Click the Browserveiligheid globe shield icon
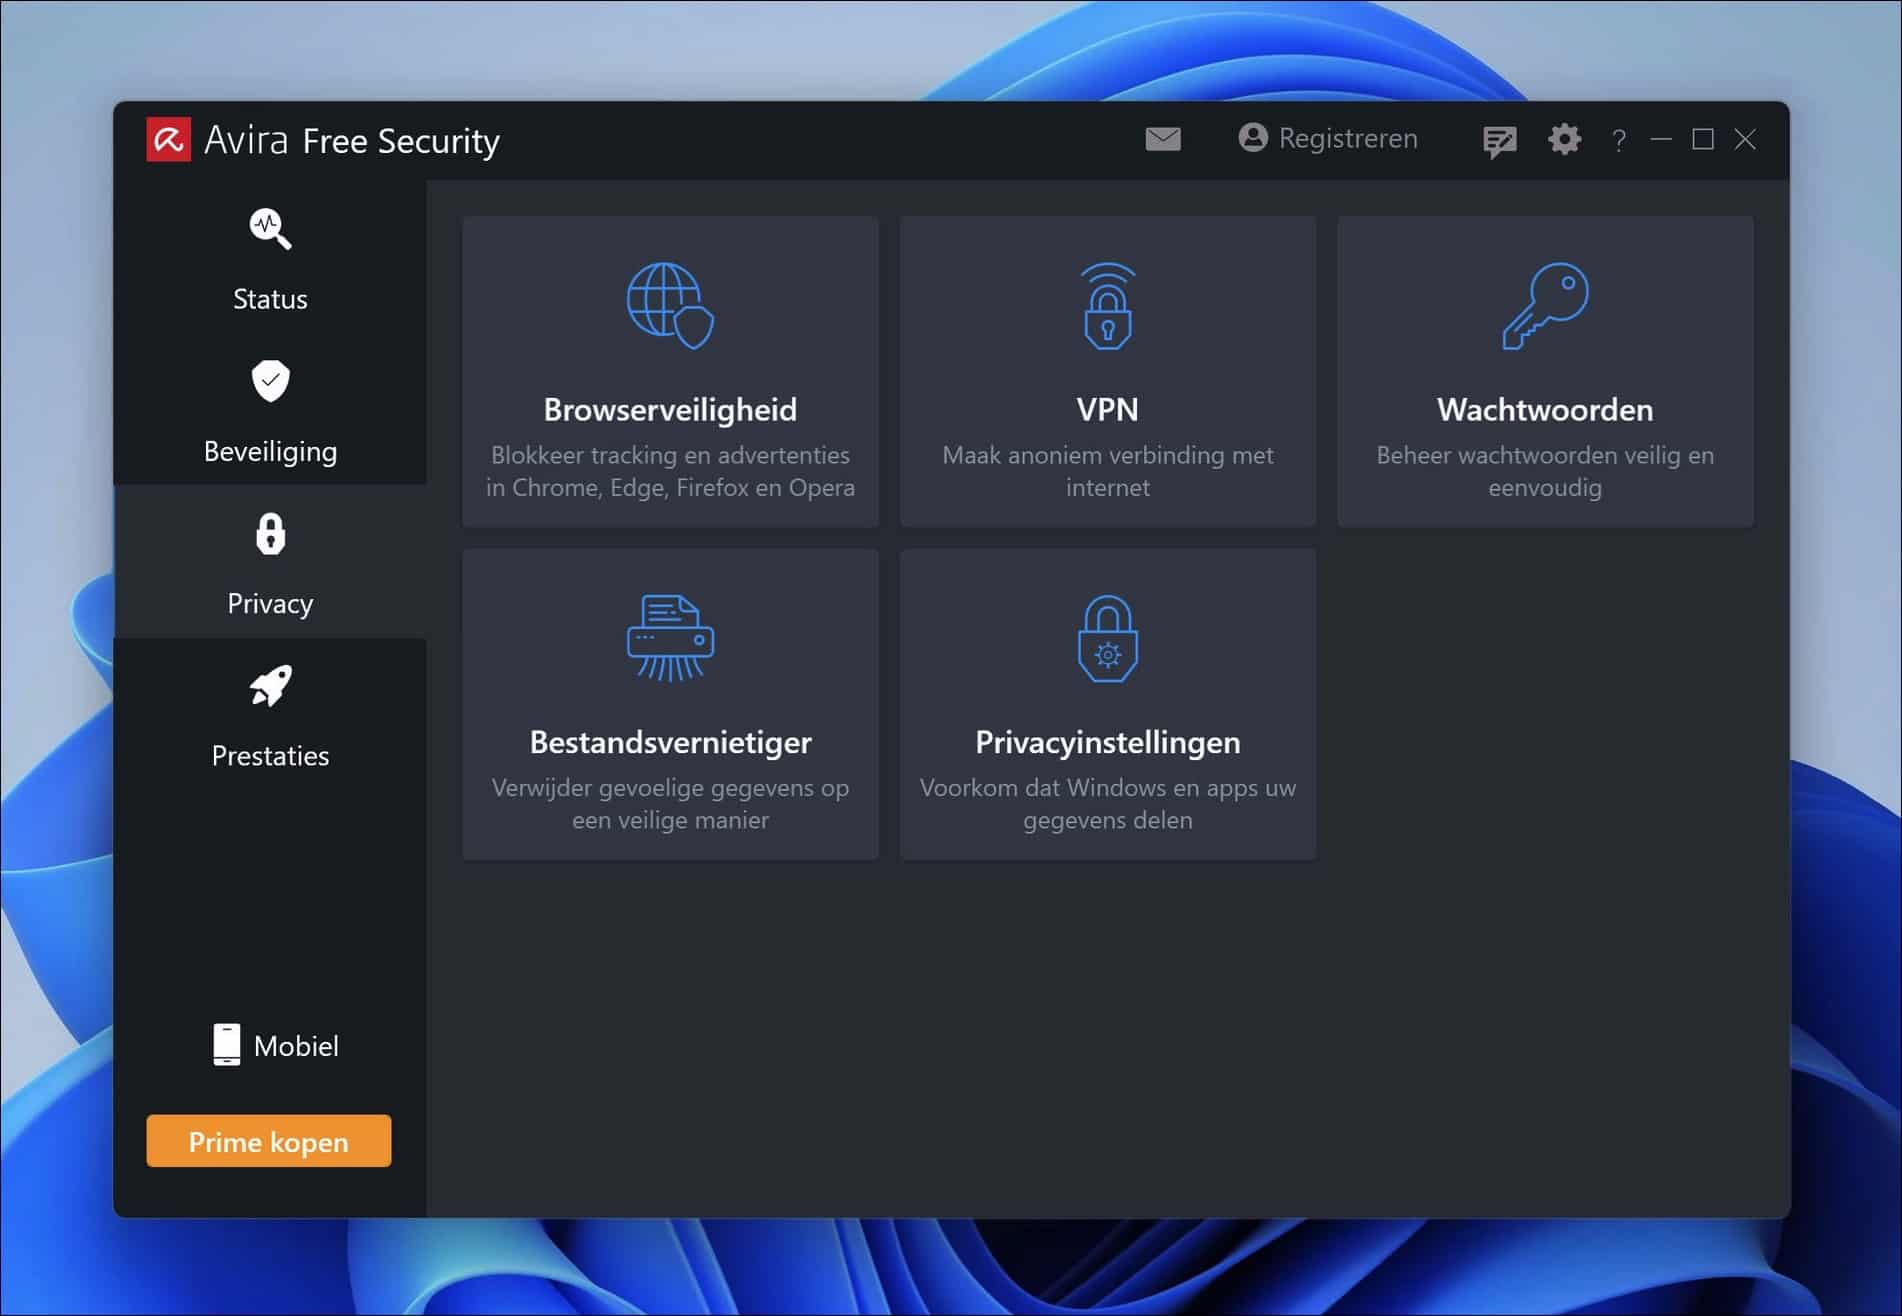Image resolution: width=1902 pixels, height=1316 pixels. (670, 305)
